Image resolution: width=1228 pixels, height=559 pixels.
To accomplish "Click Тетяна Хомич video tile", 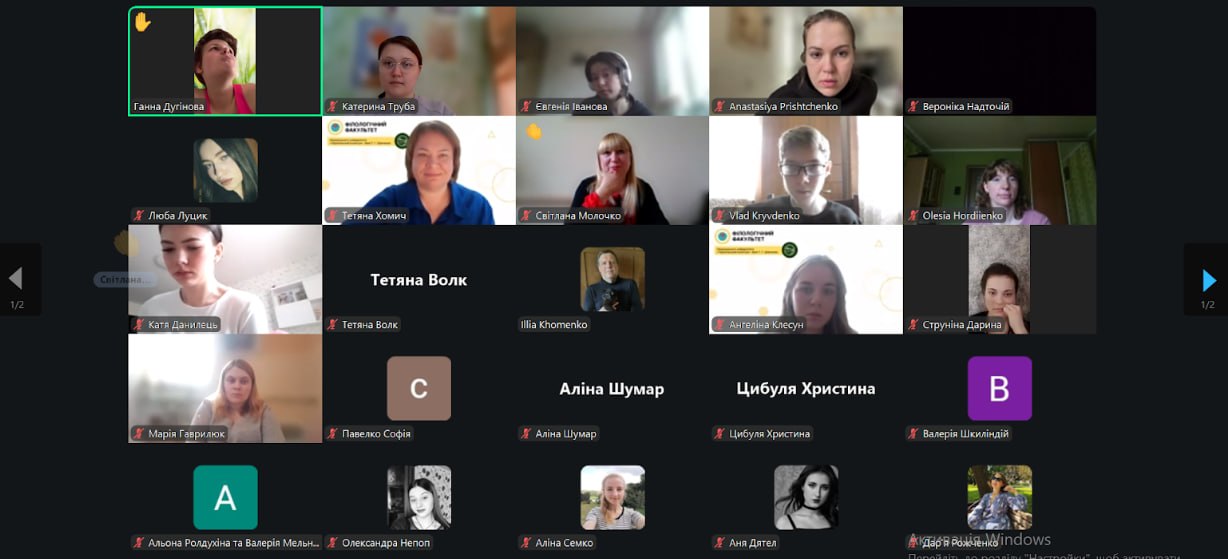I will [x=419, y=170].
